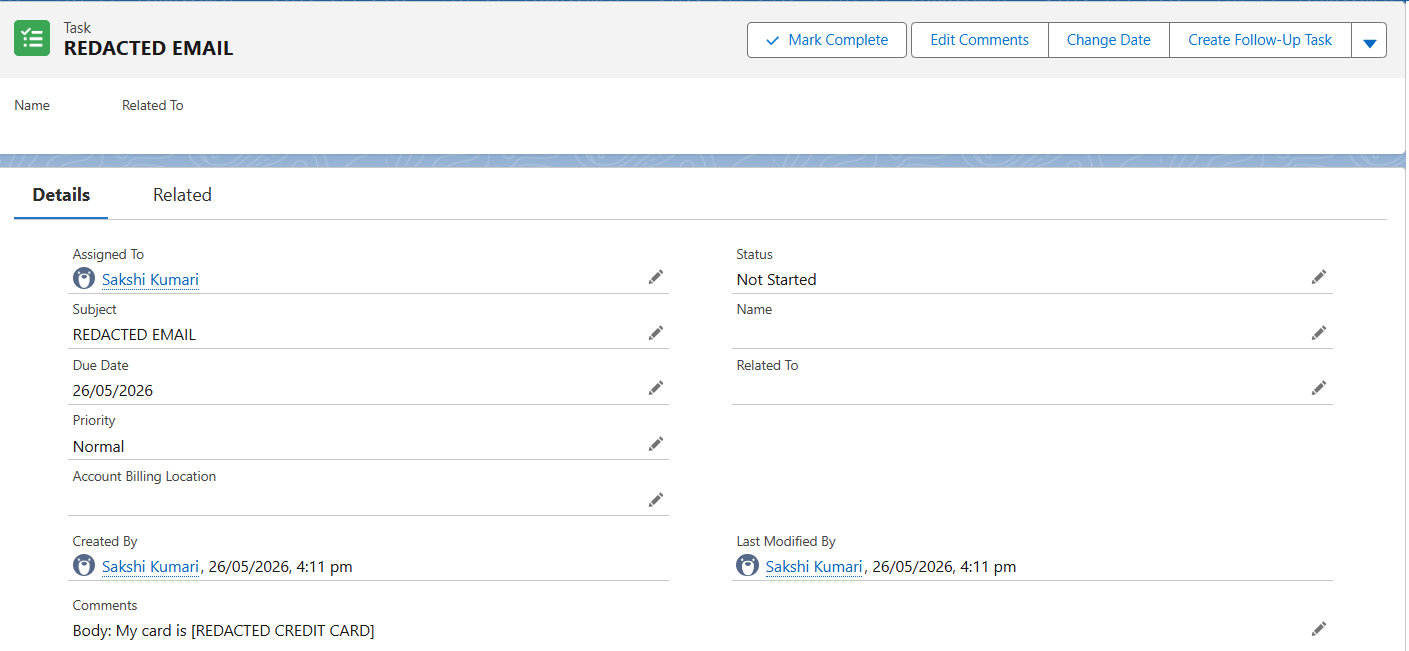Viewport: 1409px width, 651px height.
Task: Edit the right-column Name field pencil
Action: click(1319, 333)
